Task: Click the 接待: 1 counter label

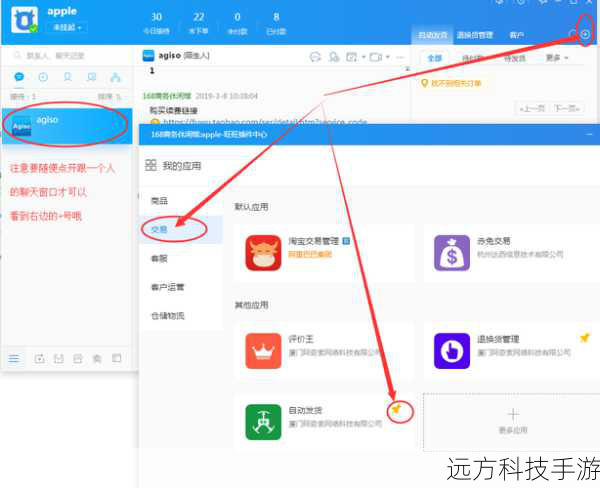Action: 23,96
